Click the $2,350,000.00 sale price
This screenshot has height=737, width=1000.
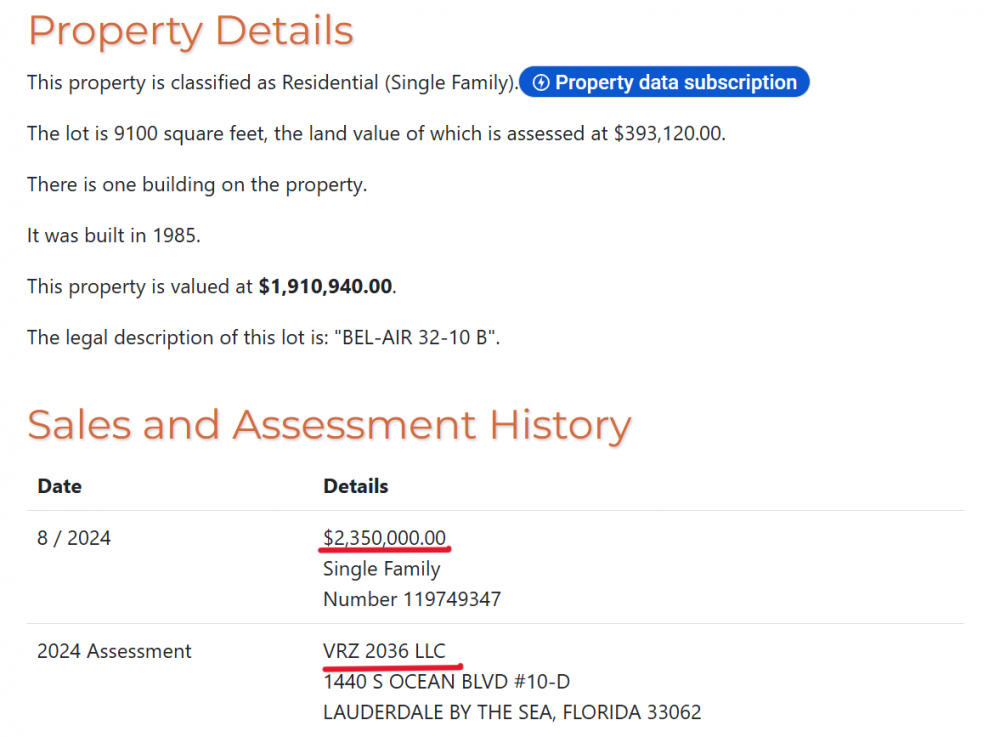[x=385, y=539]
